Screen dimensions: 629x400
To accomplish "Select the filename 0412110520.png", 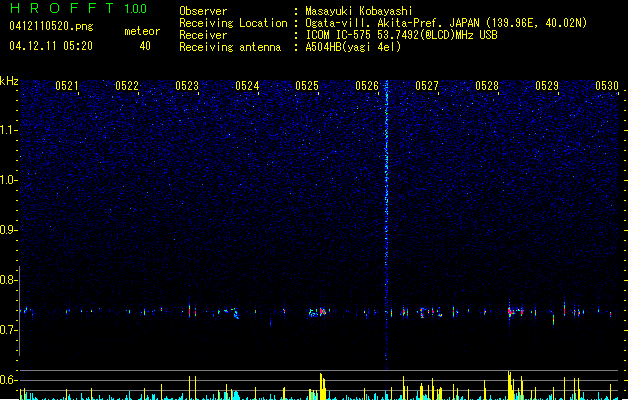I will 51,26.
